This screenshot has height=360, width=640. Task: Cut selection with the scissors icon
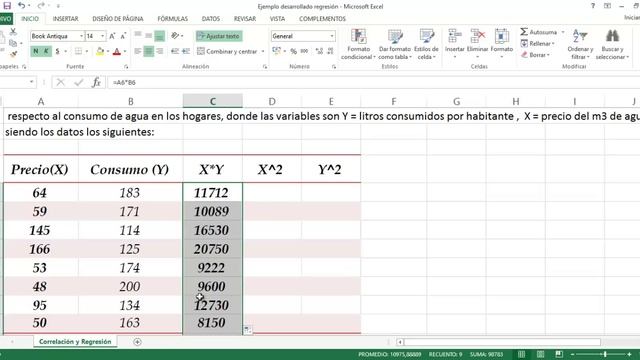click(13, 31)
